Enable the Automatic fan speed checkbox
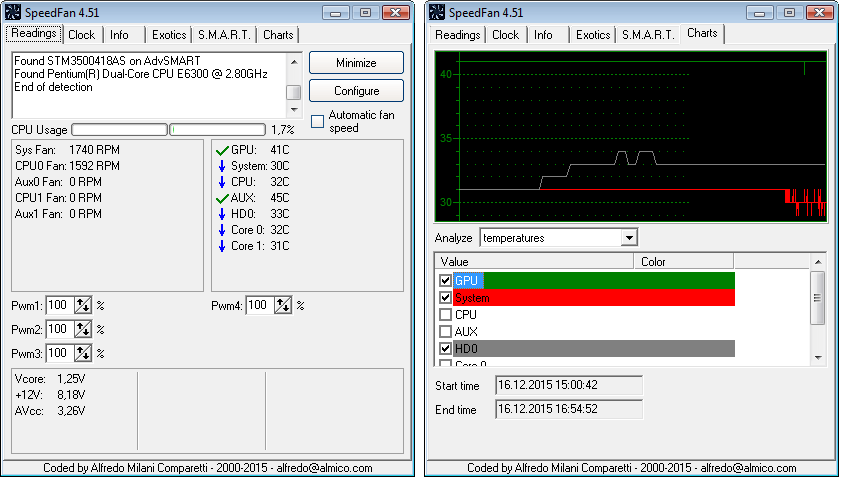This screenshot has width=841, height=477. coord(317,121)
